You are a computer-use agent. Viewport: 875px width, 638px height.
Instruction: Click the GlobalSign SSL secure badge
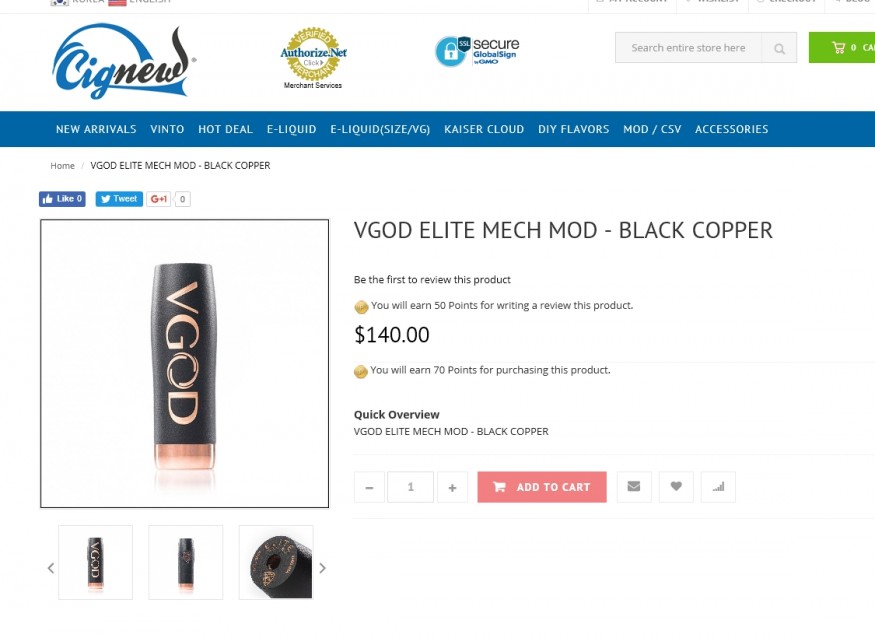coord(477,51)
